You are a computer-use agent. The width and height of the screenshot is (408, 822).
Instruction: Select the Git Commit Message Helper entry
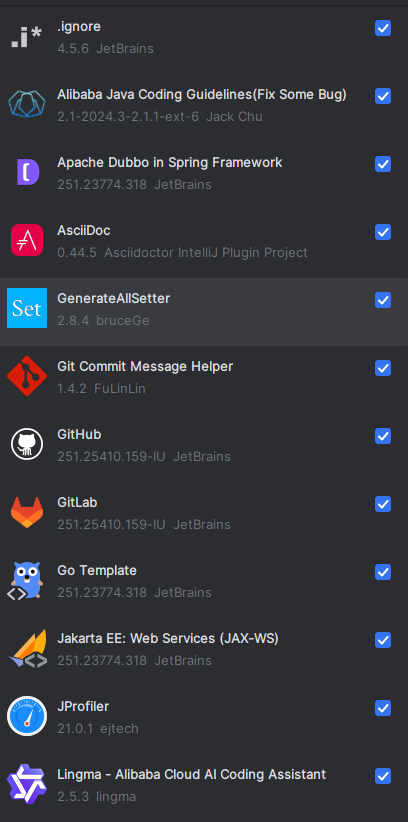click(204, 376)
